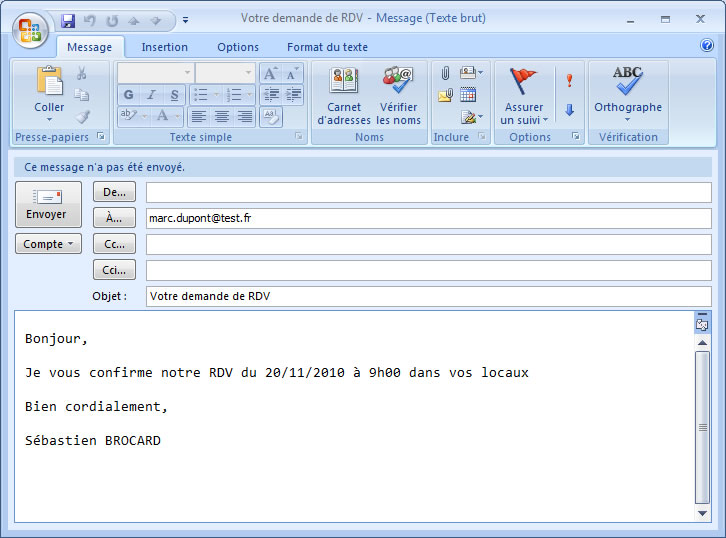Open the Format du texte tab
726x538 pixels.
point(327,47)
